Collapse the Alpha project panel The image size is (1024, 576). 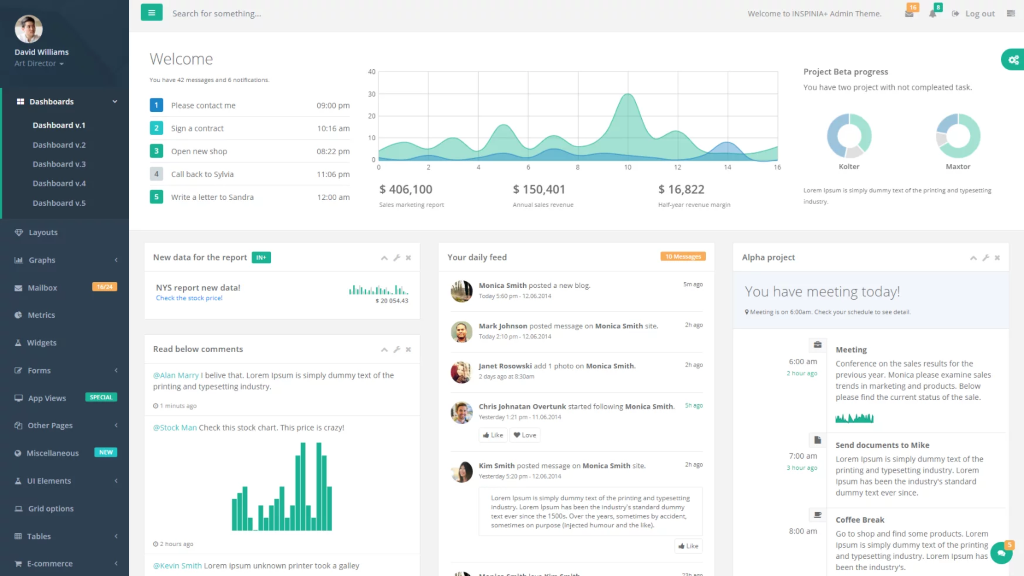coord(973,258)
